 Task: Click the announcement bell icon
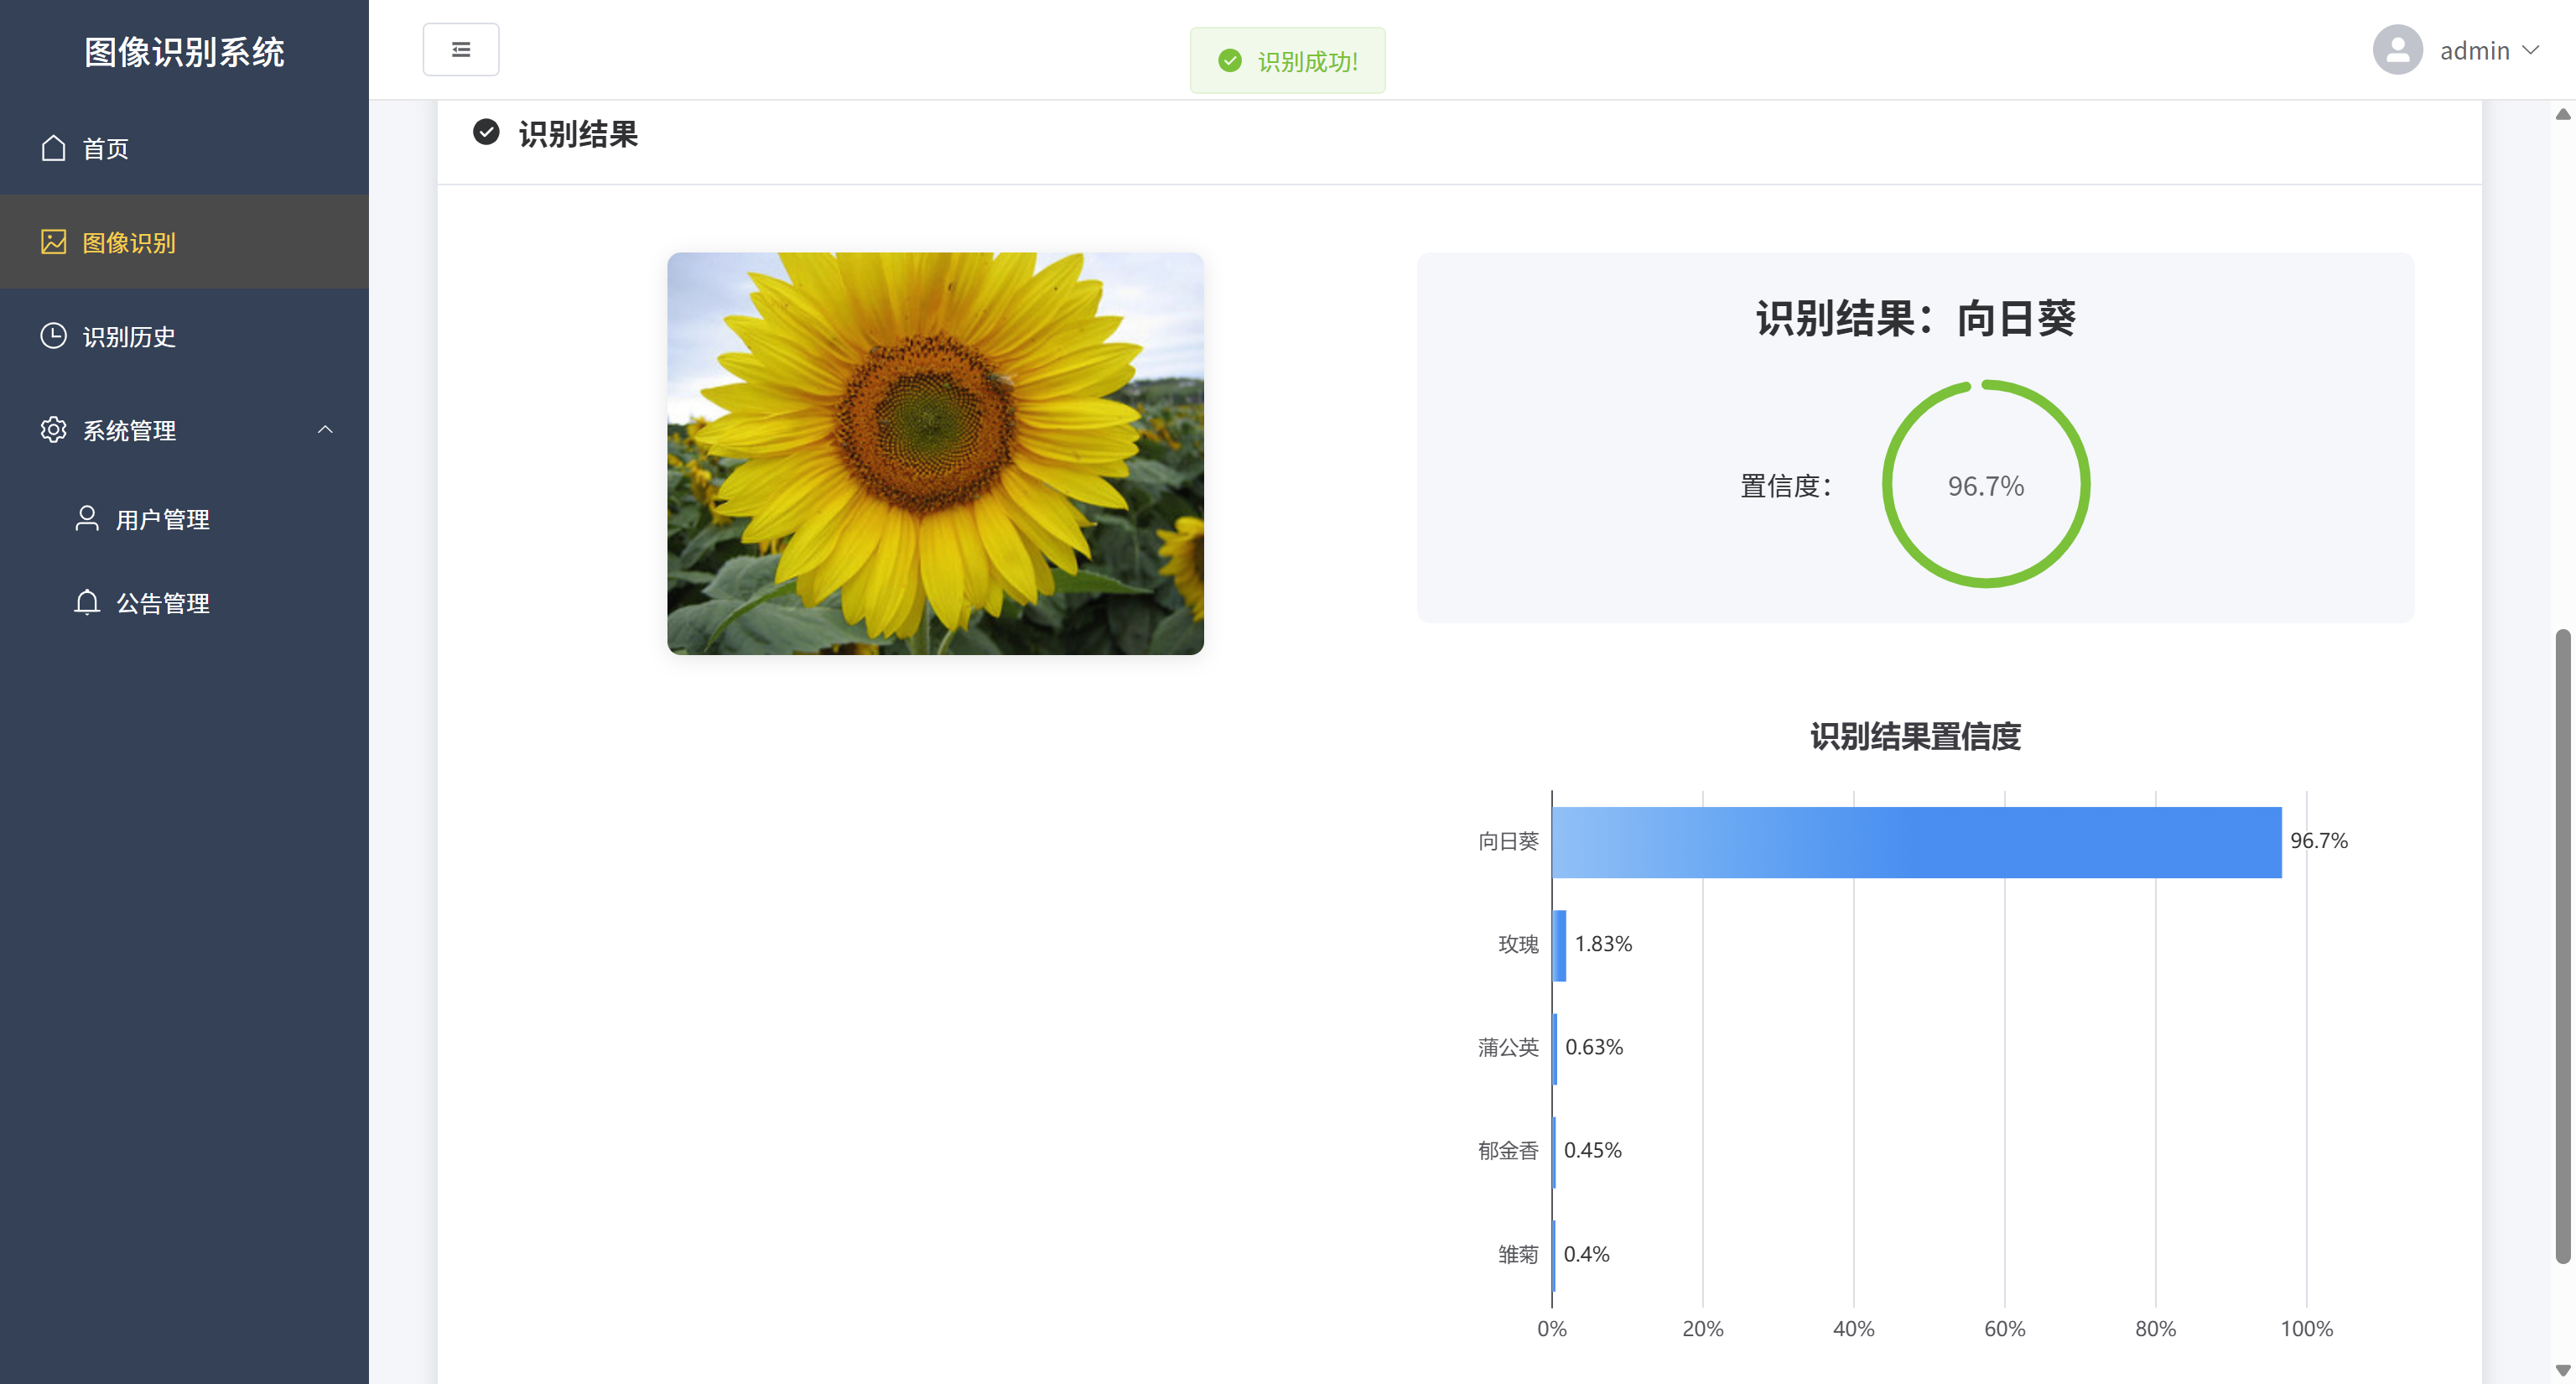[x=87, y=603]
